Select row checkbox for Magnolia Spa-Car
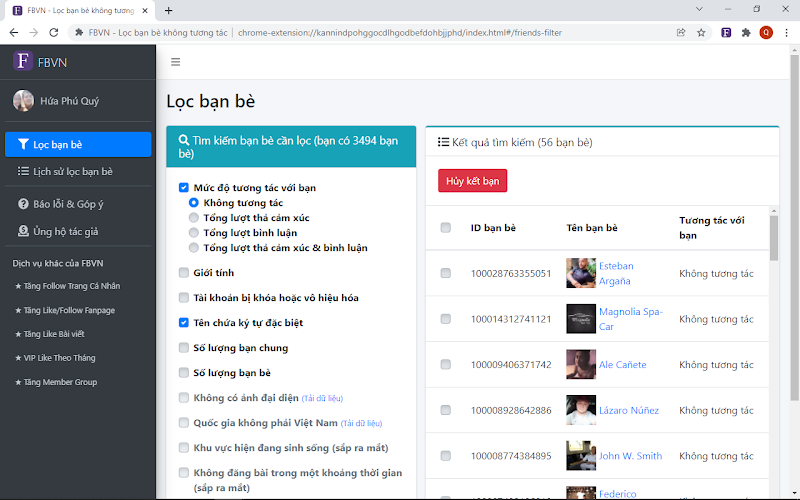Image resolution: width=800 pixels, height=500 pixels. [x=445, y=319]
